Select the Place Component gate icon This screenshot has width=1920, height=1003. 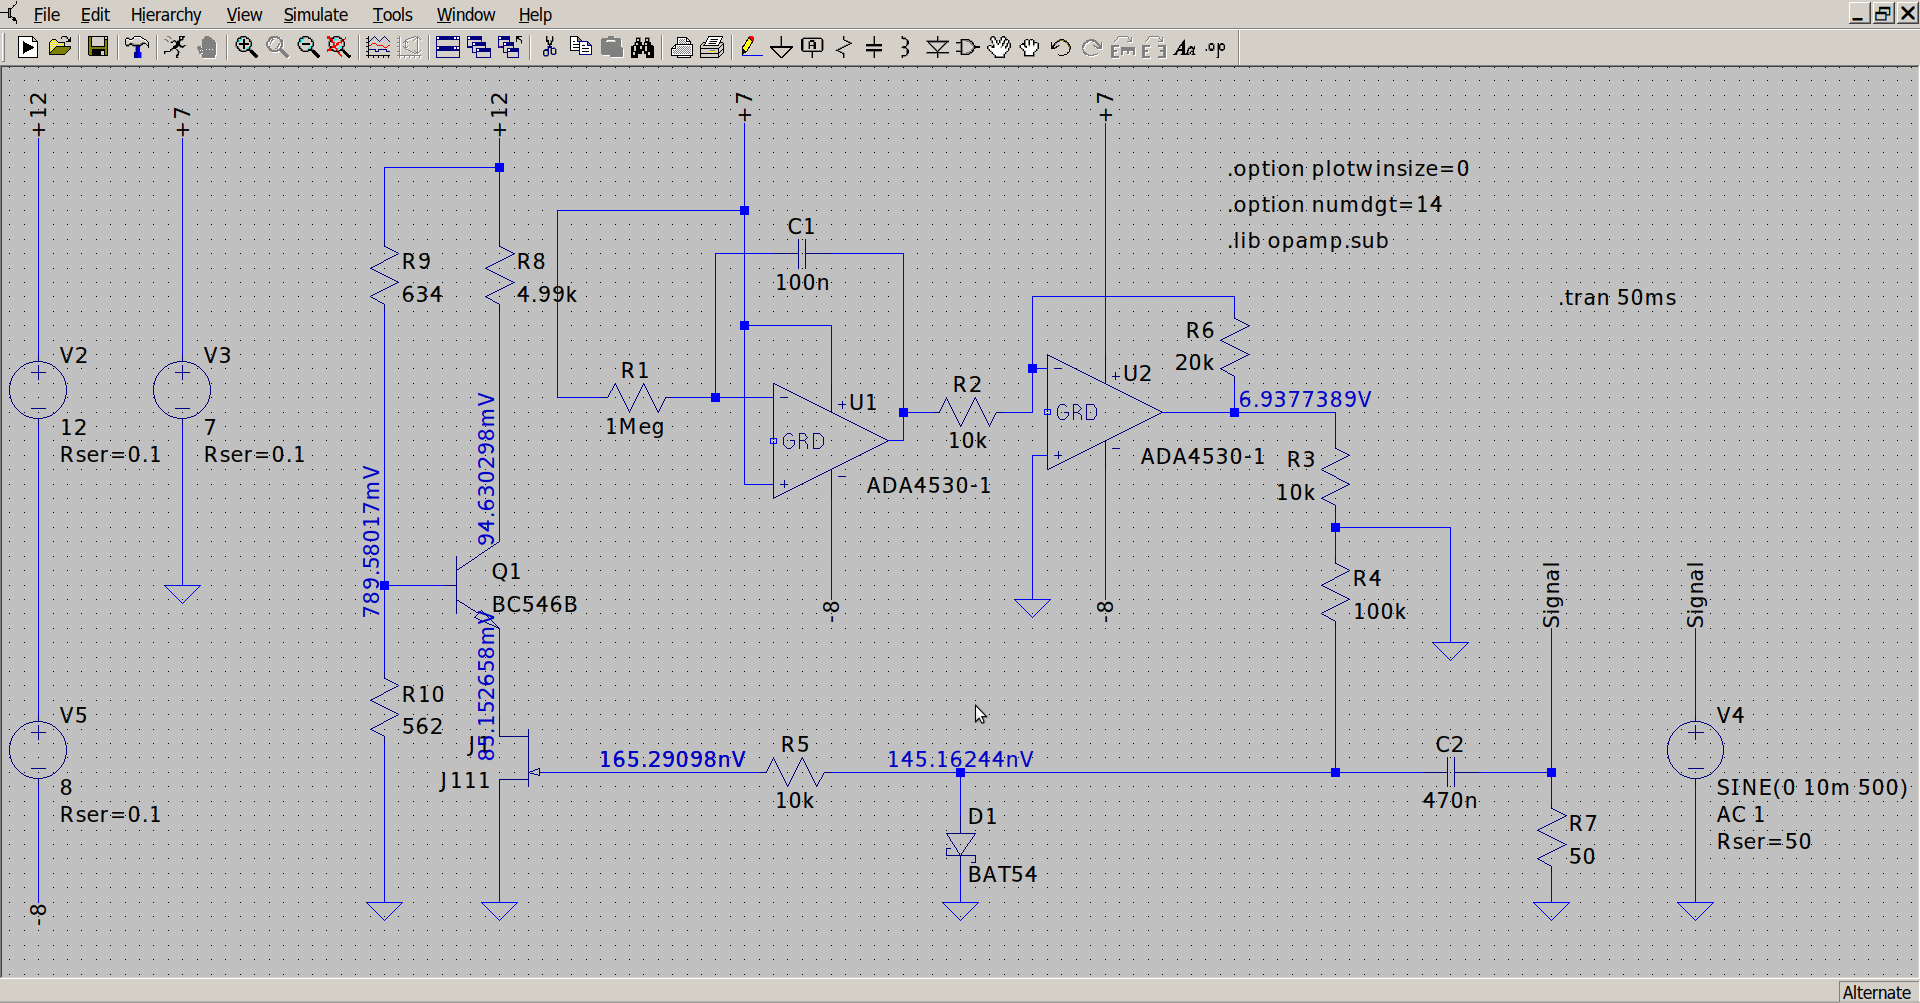[968, 47]
